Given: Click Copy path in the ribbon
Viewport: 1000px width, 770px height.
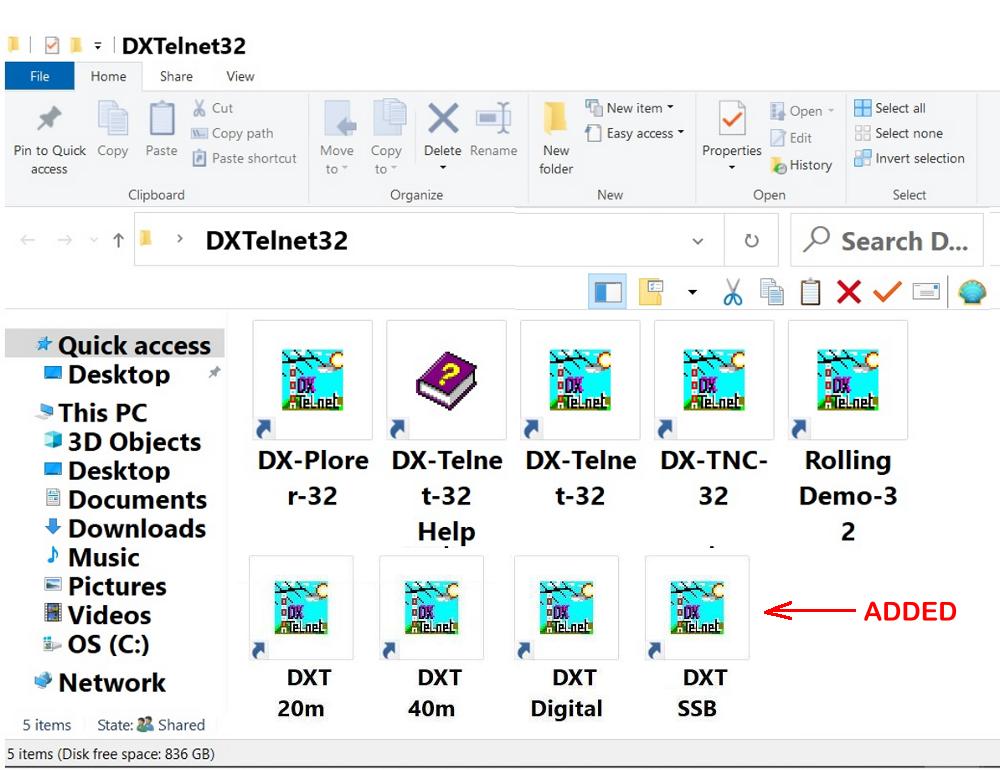Looking at the screenshot, I should (232, 133).
